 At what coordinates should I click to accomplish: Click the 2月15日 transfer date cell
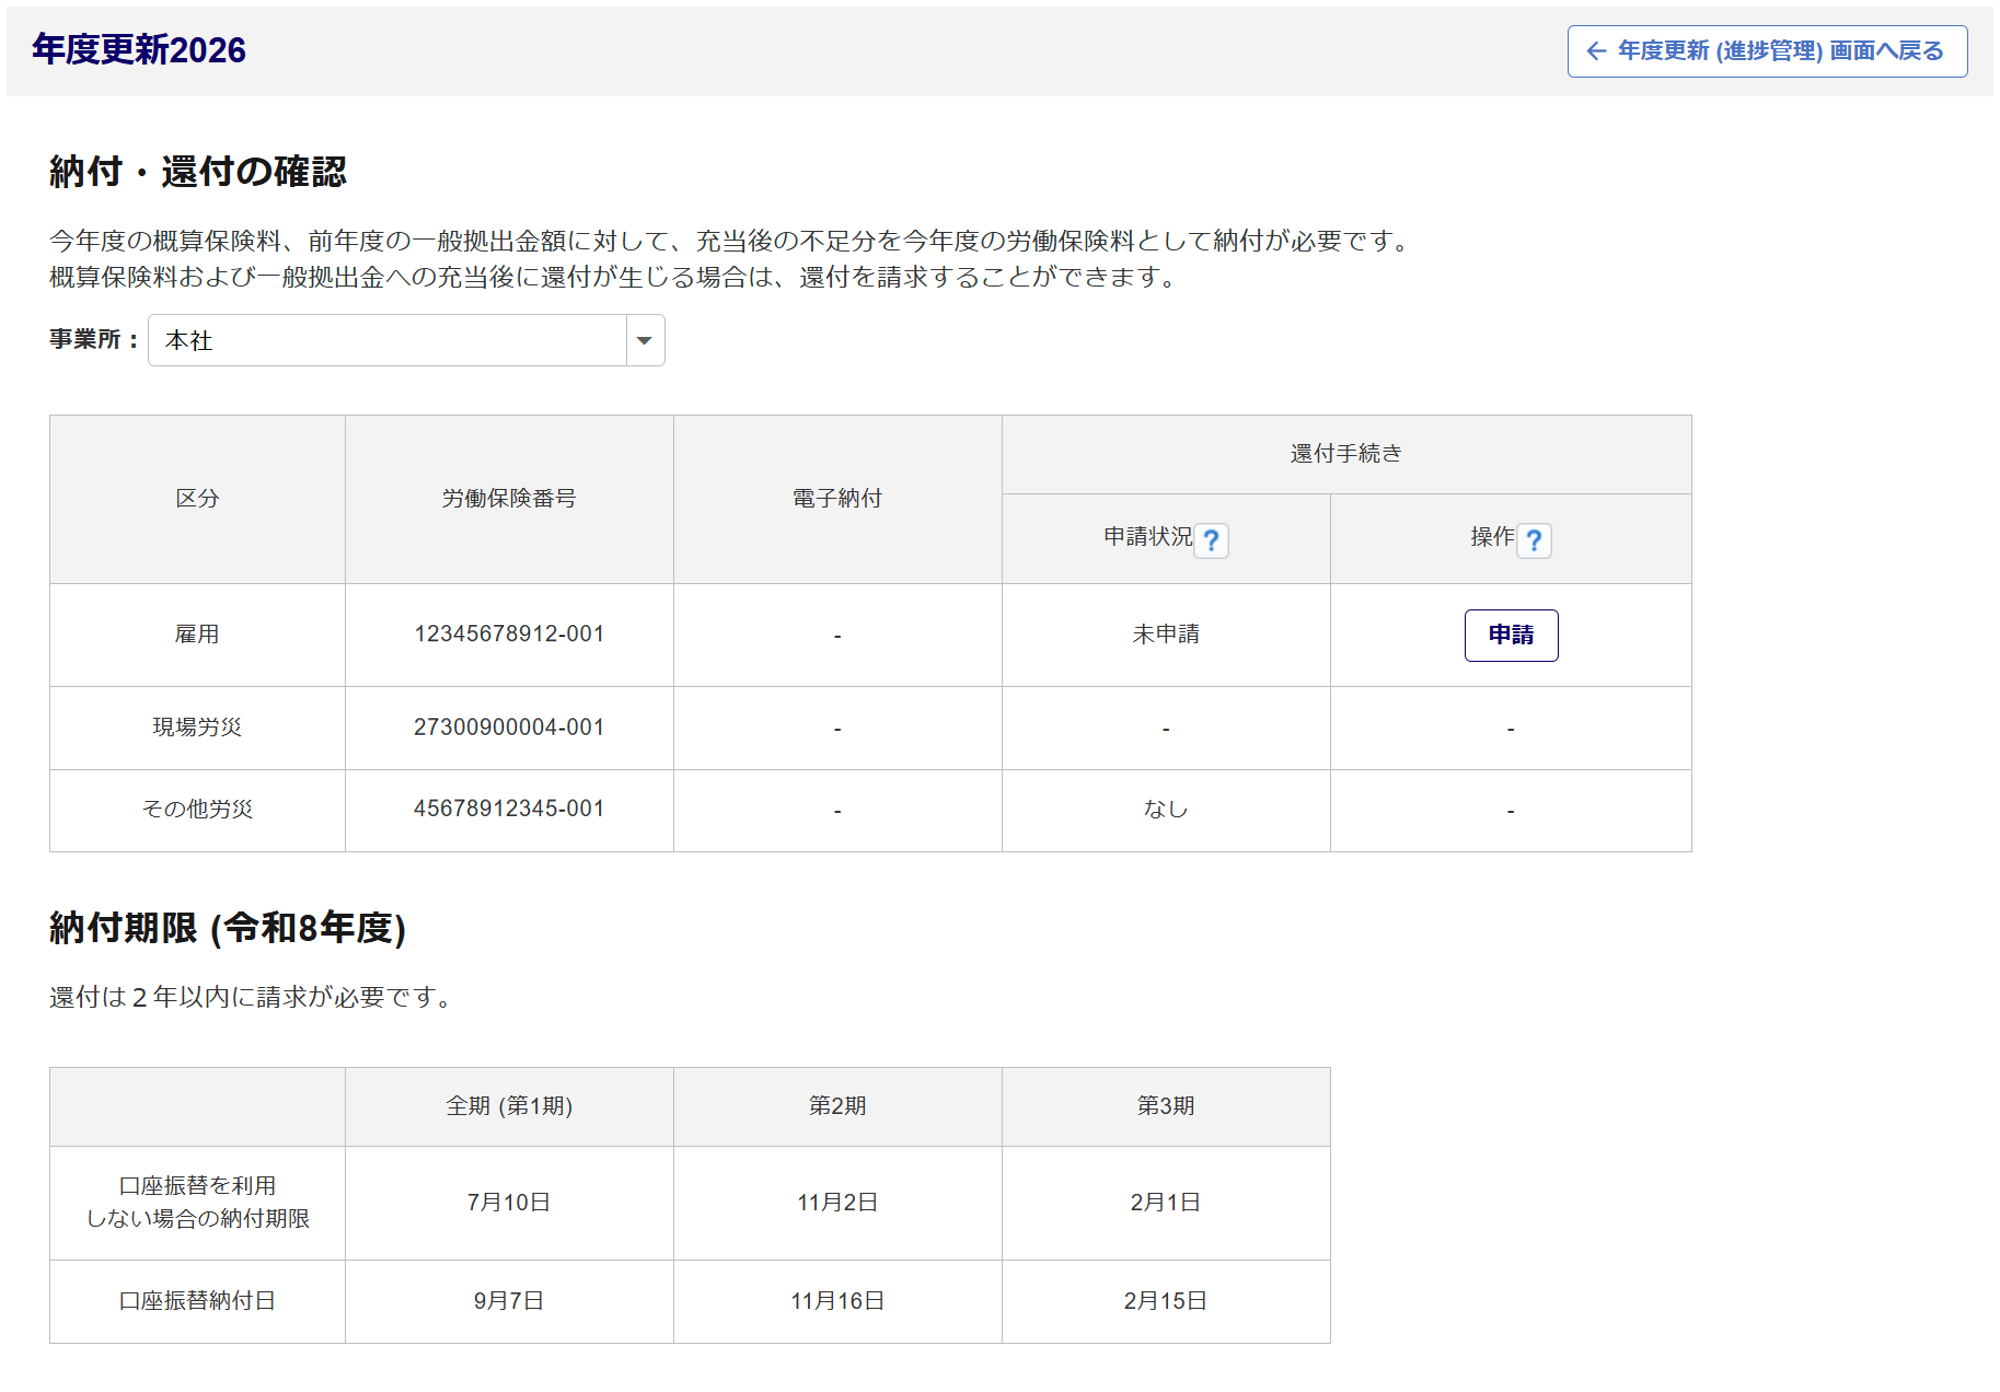pos(1166,1301)
